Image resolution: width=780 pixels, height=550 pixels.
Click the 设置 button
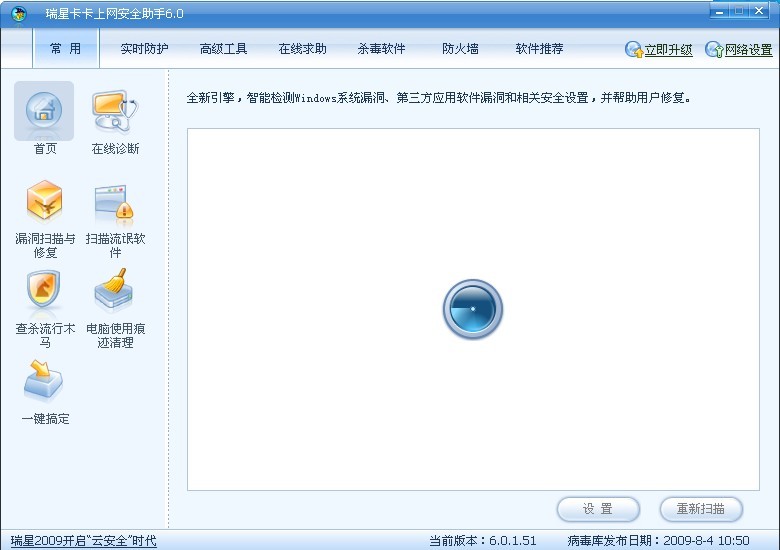(x=598, y=509)
